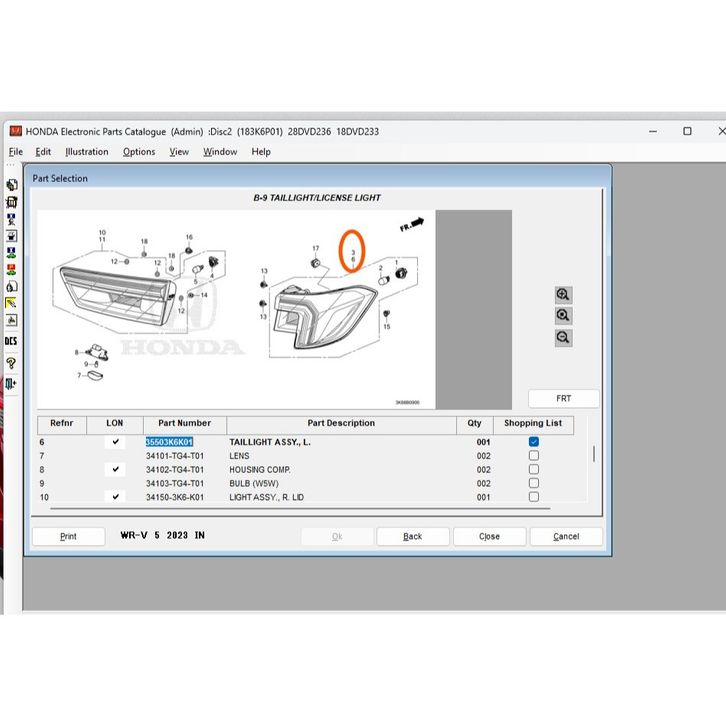
Task: Tick Shopping List checkbox for BULB (W5W)
Action: (534, 483)
